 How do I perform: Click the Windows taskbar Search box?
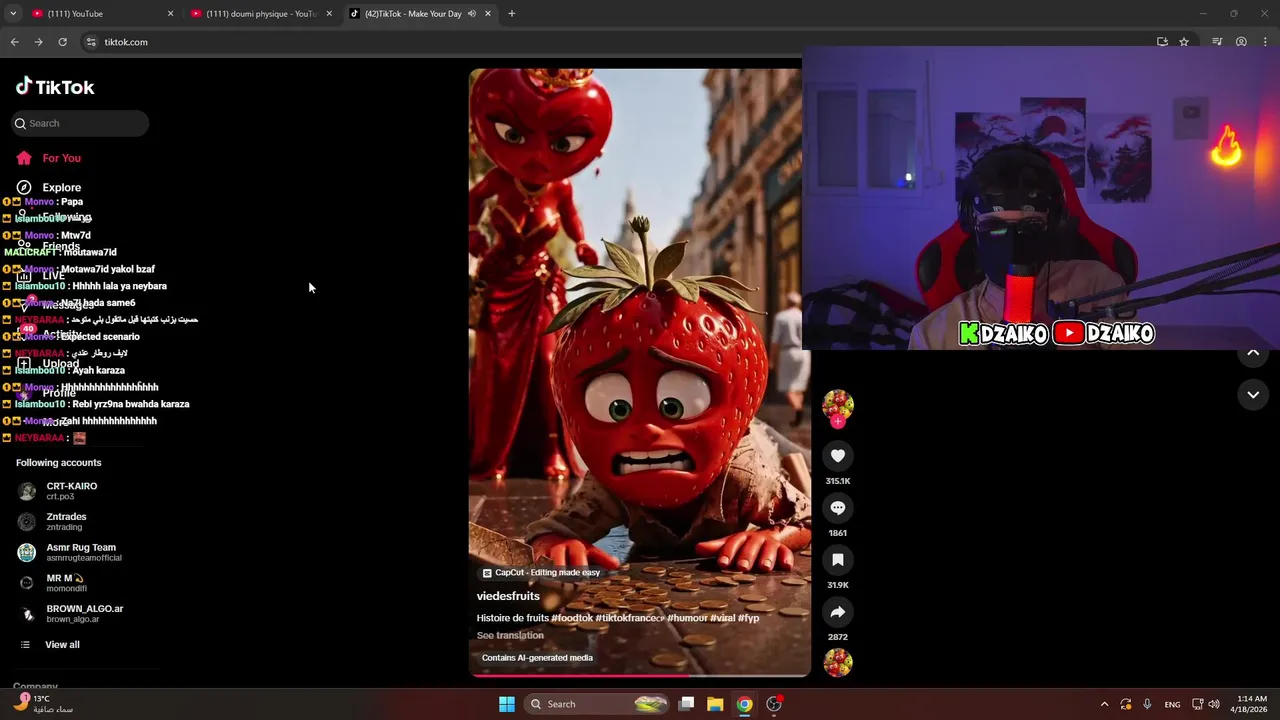(x=596, y=704)
